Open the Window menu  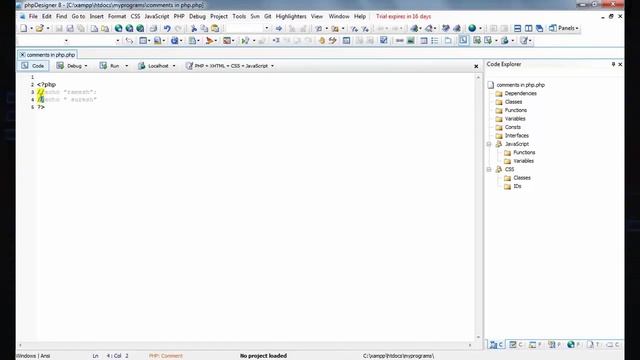(x=339, y=16)
